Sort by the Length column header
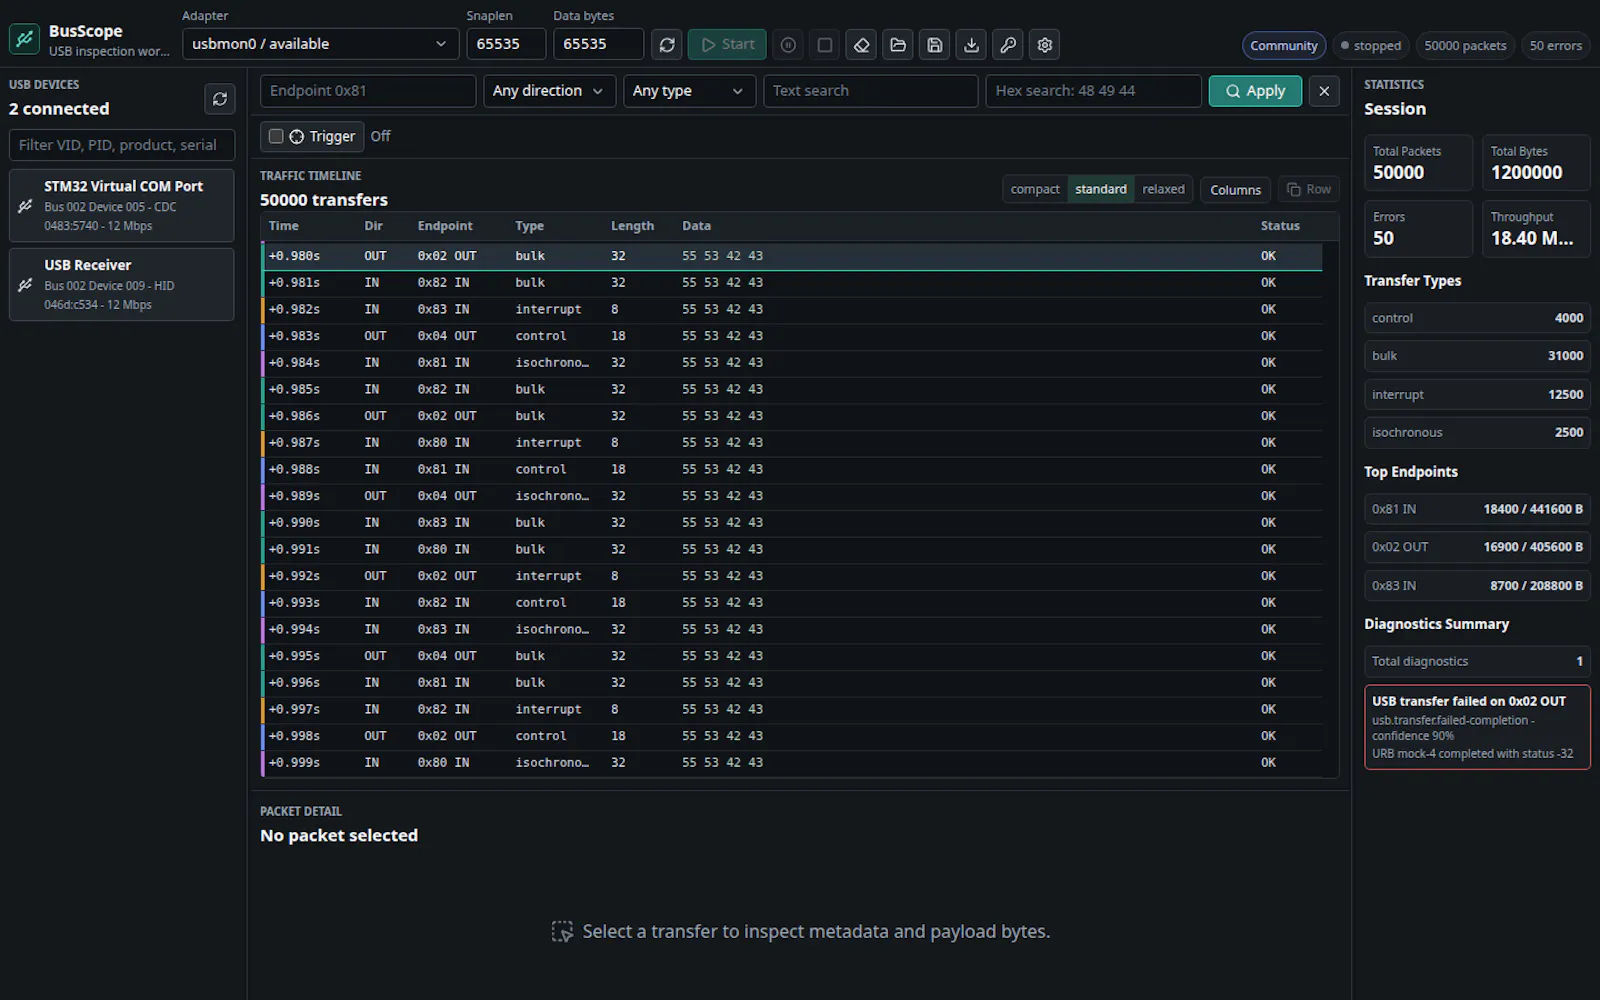 632,226
